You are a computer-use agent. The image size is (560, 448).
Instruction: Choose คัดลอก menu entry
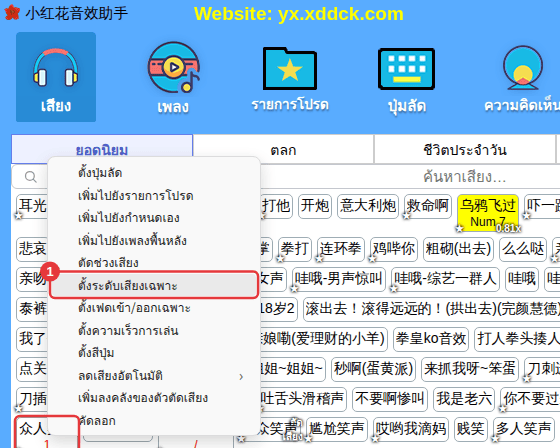pyautogui.click(x=154, y=420)
